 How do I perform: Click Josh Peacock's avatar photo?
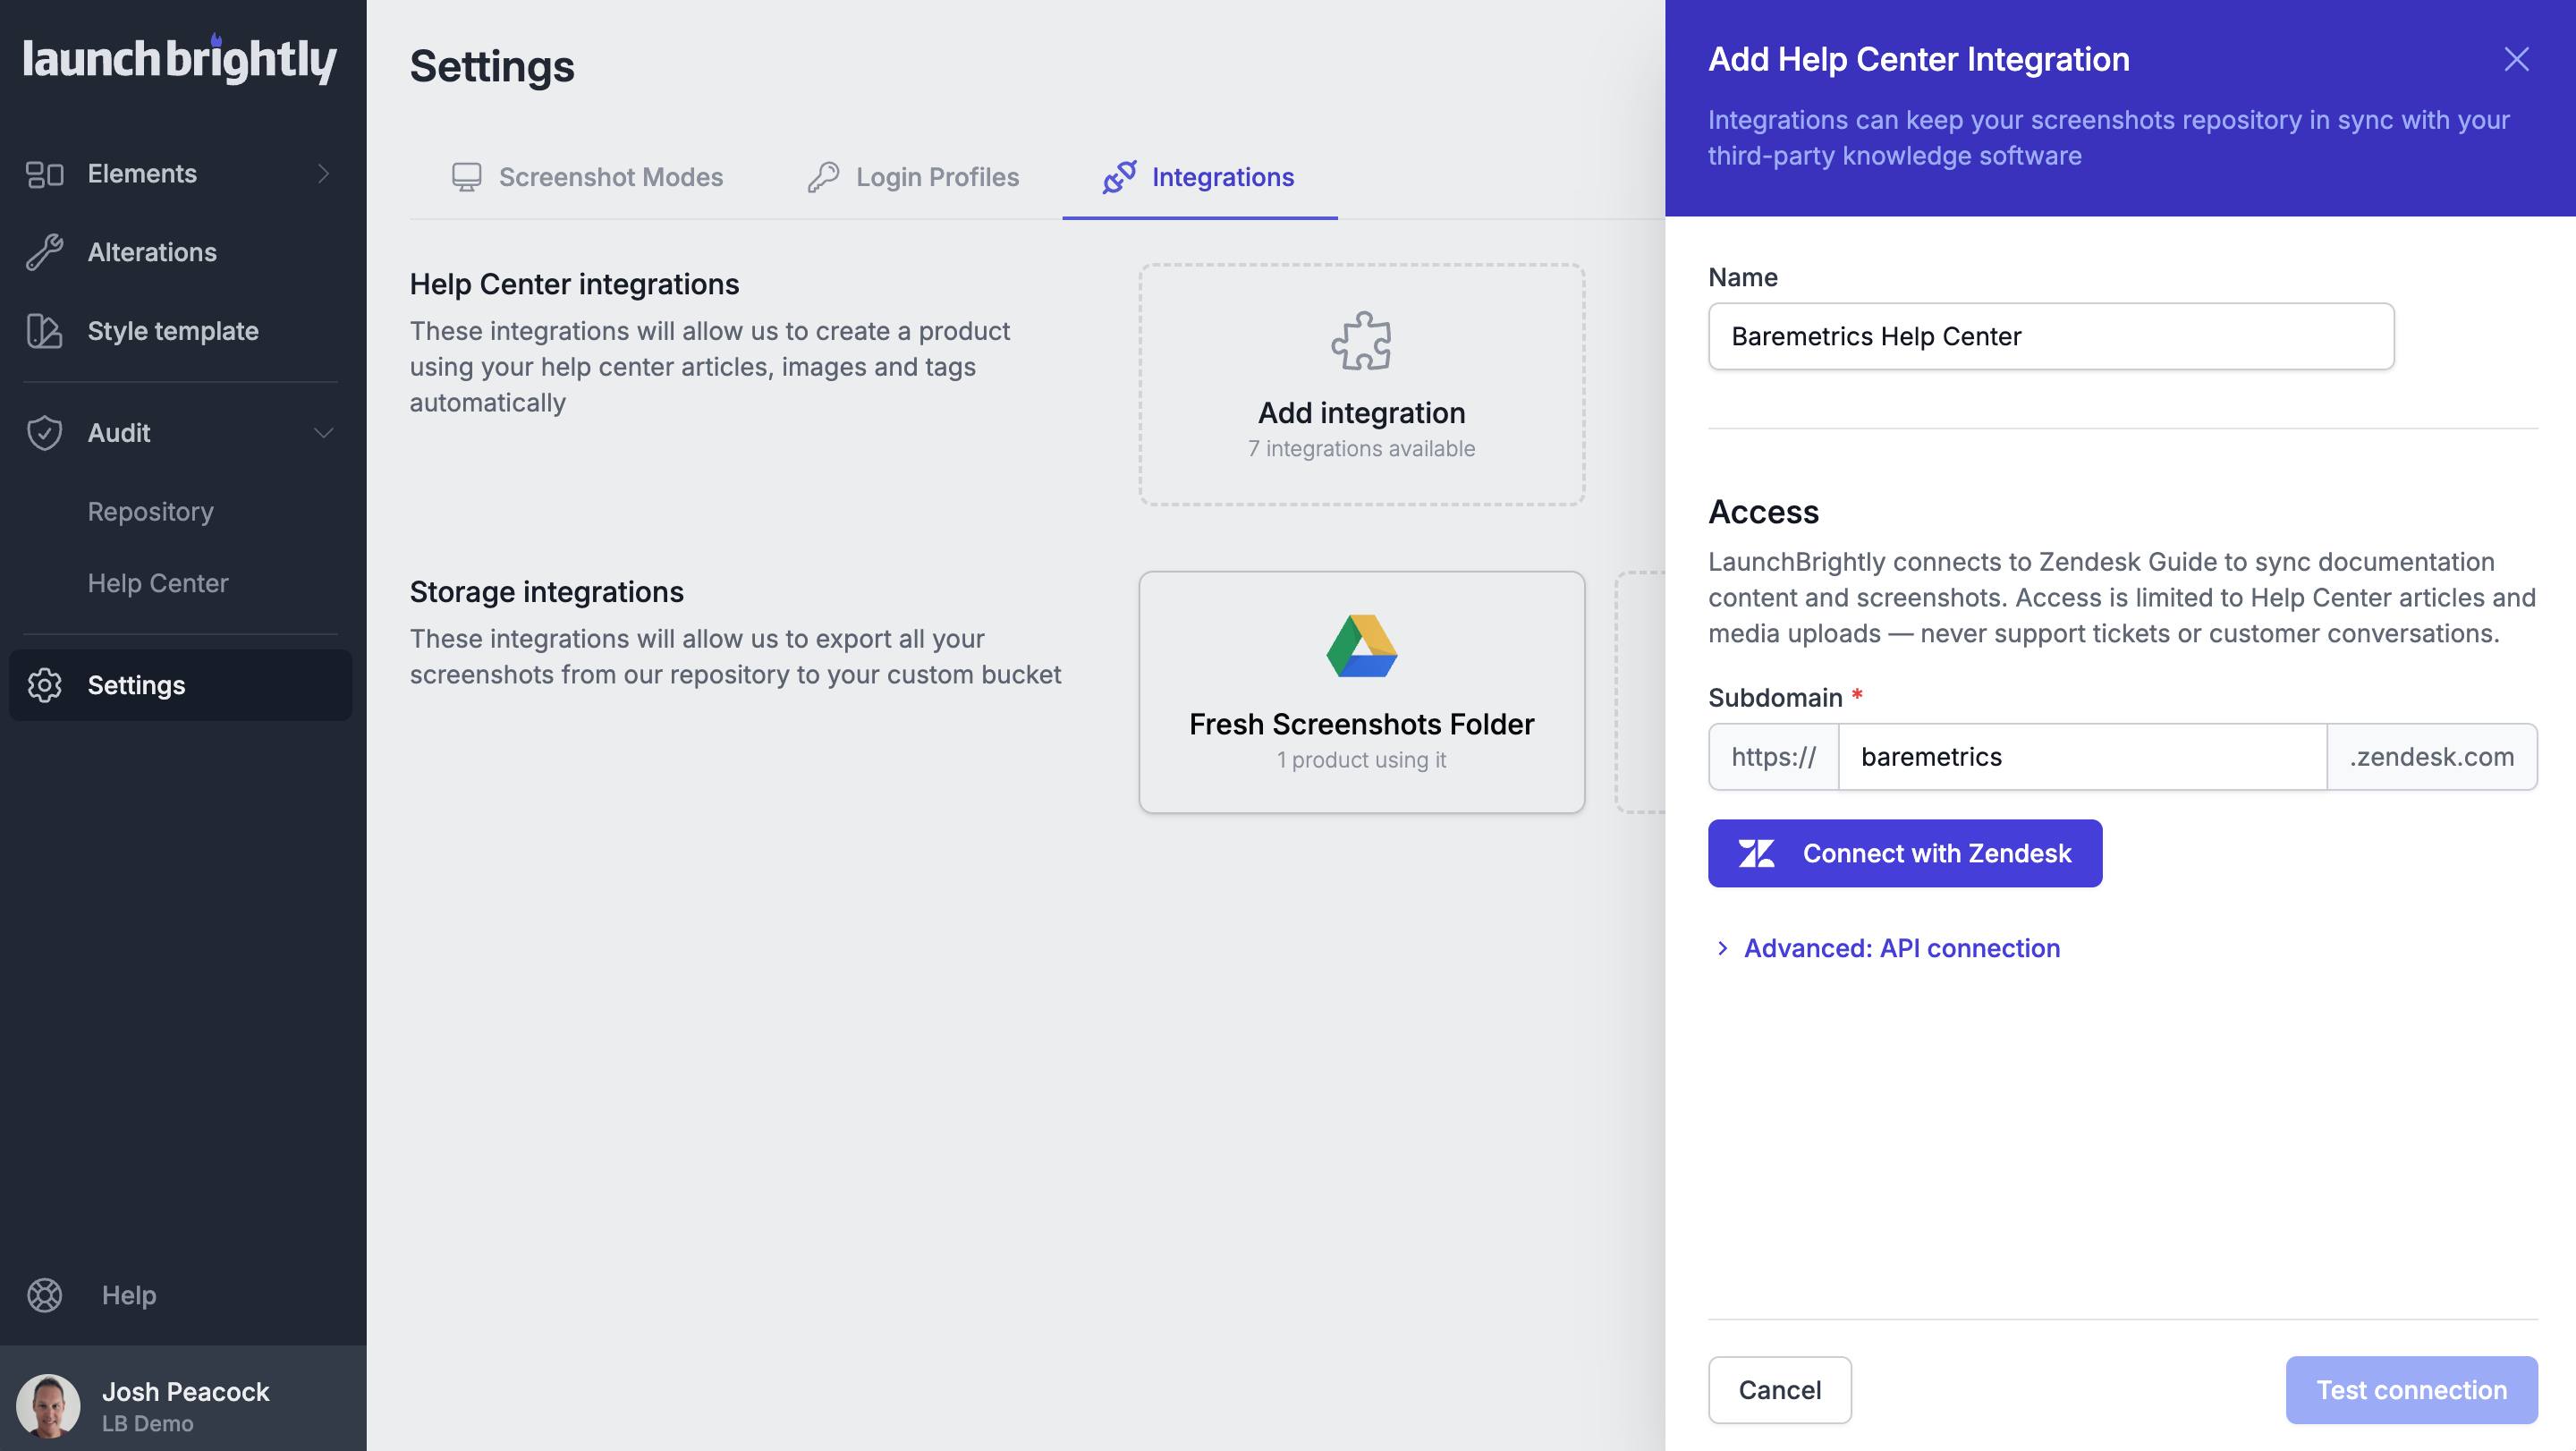pyautogui.click(x=48, y=1405)
